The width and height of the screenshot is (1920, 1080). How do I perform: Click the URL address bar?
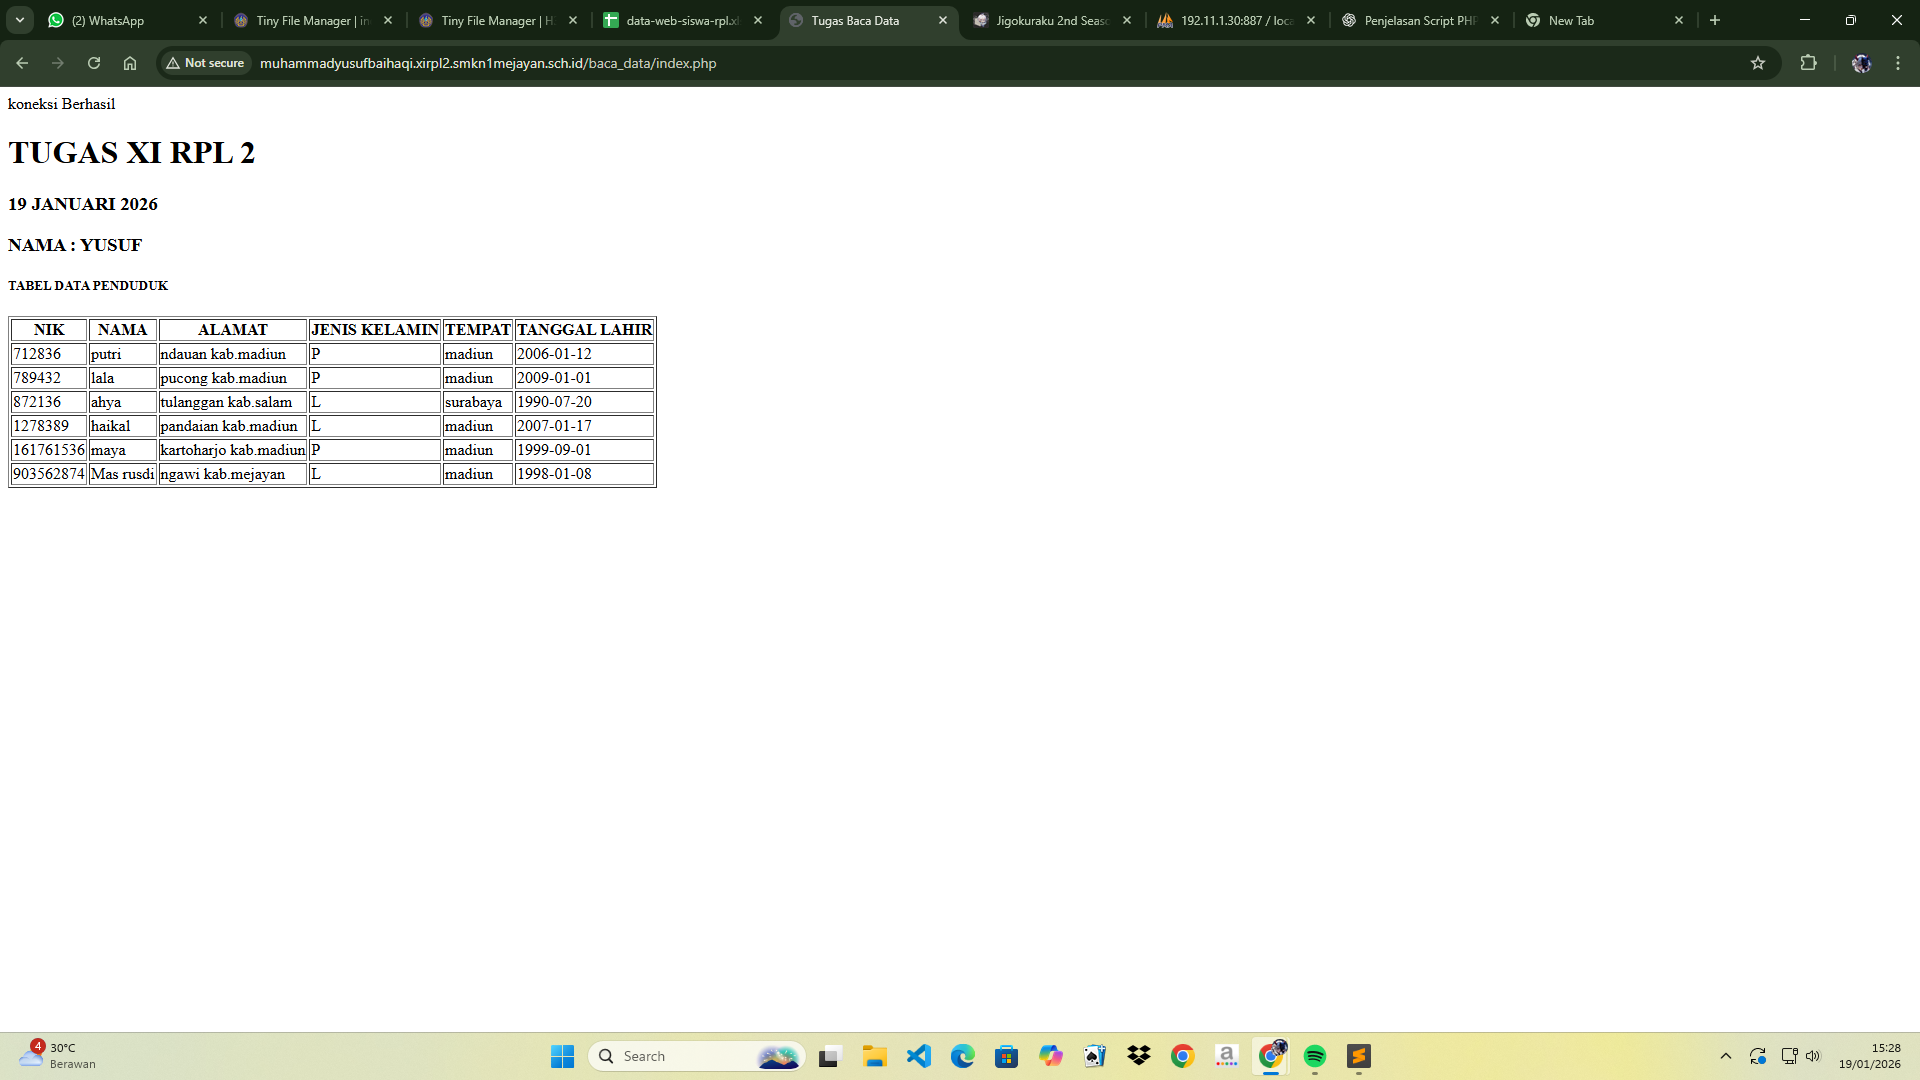pyautogui.click(x=900, y=63)
